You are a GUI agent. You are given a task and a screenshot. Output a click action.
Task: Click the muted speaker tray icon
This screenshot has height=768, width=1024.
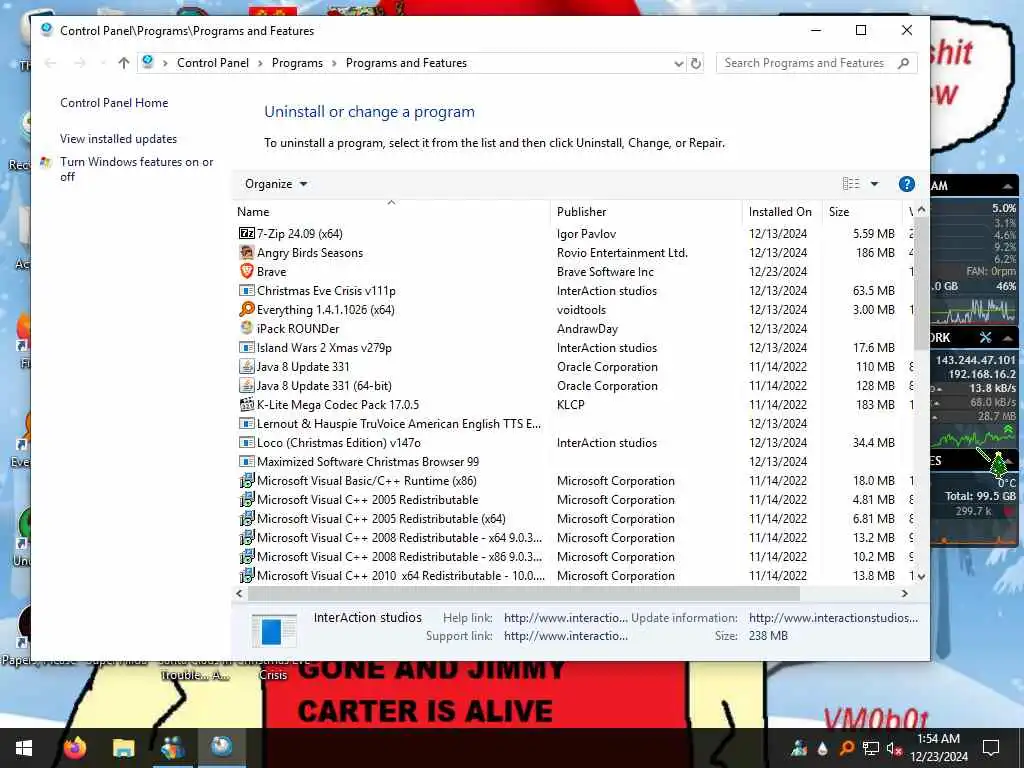pos(893,748)
